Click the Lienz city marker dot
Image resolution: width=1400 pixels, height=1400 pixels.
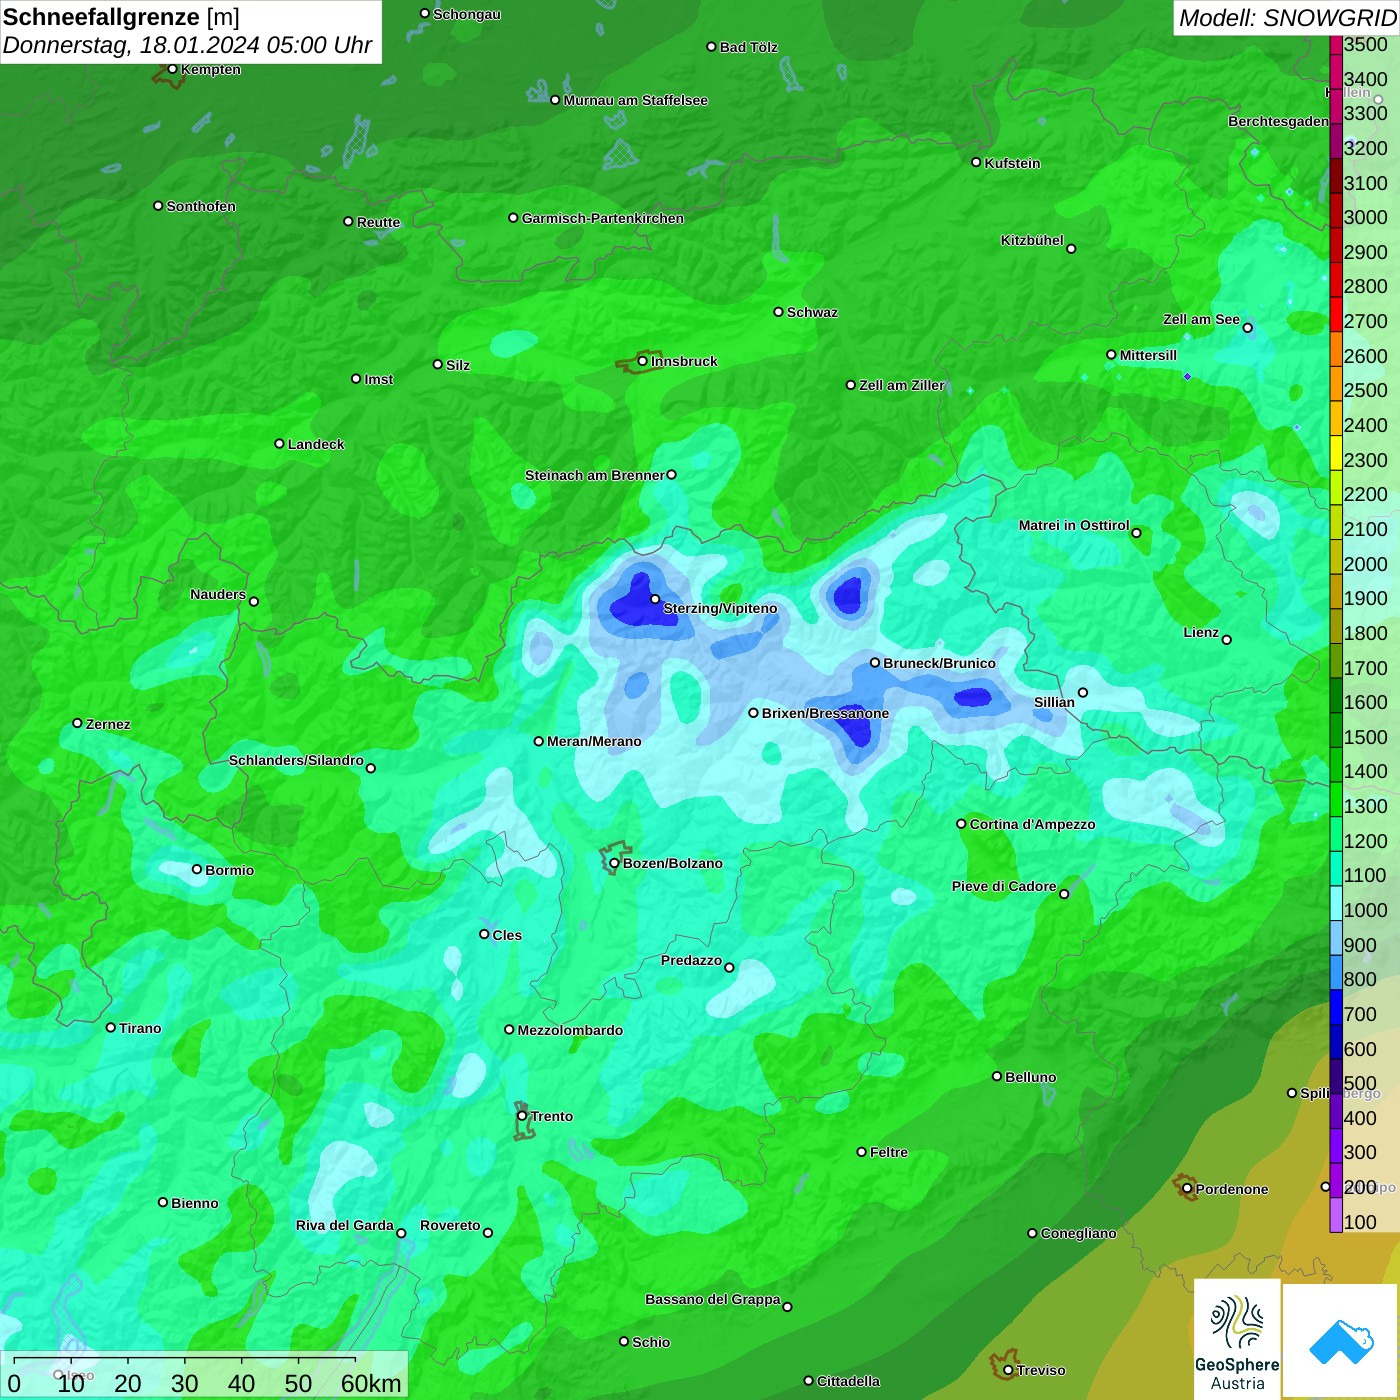click(x=1227, y=640)
